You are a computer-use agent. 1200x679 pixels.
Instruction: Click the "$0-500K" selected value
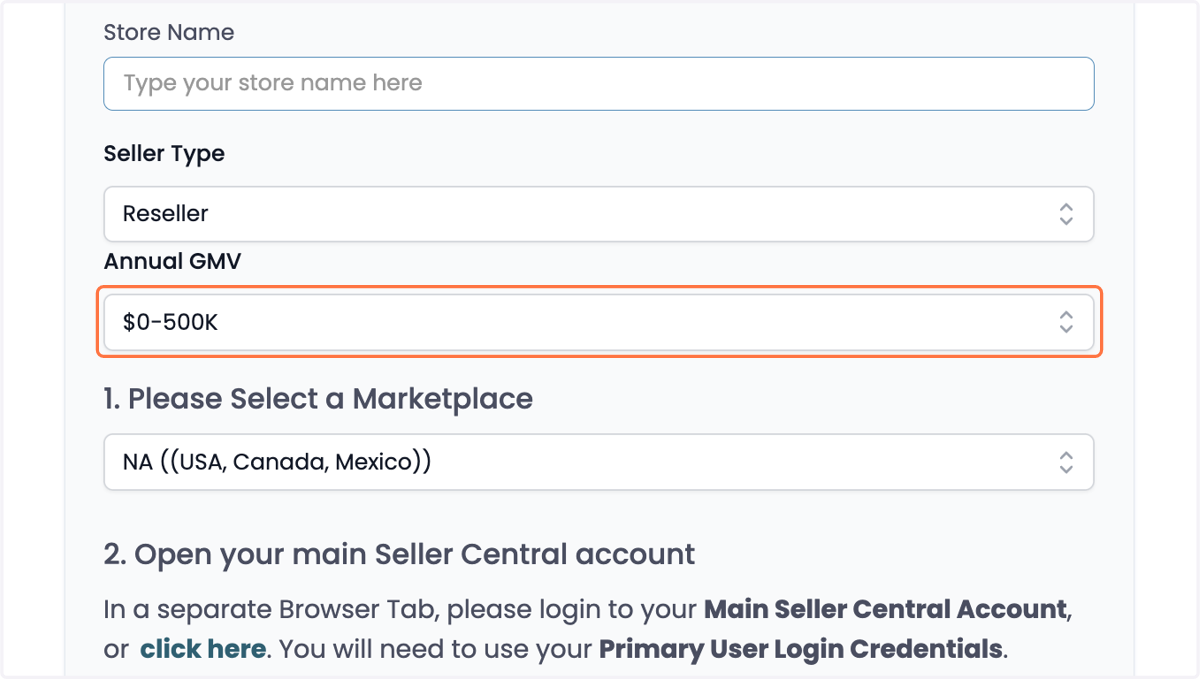coord(170,322)
